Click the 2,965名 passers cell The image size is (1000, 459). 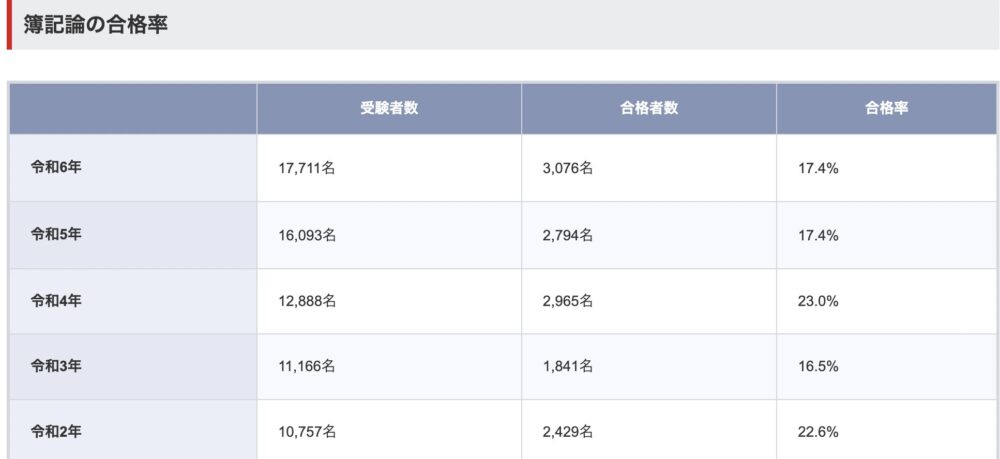point(649,302)
